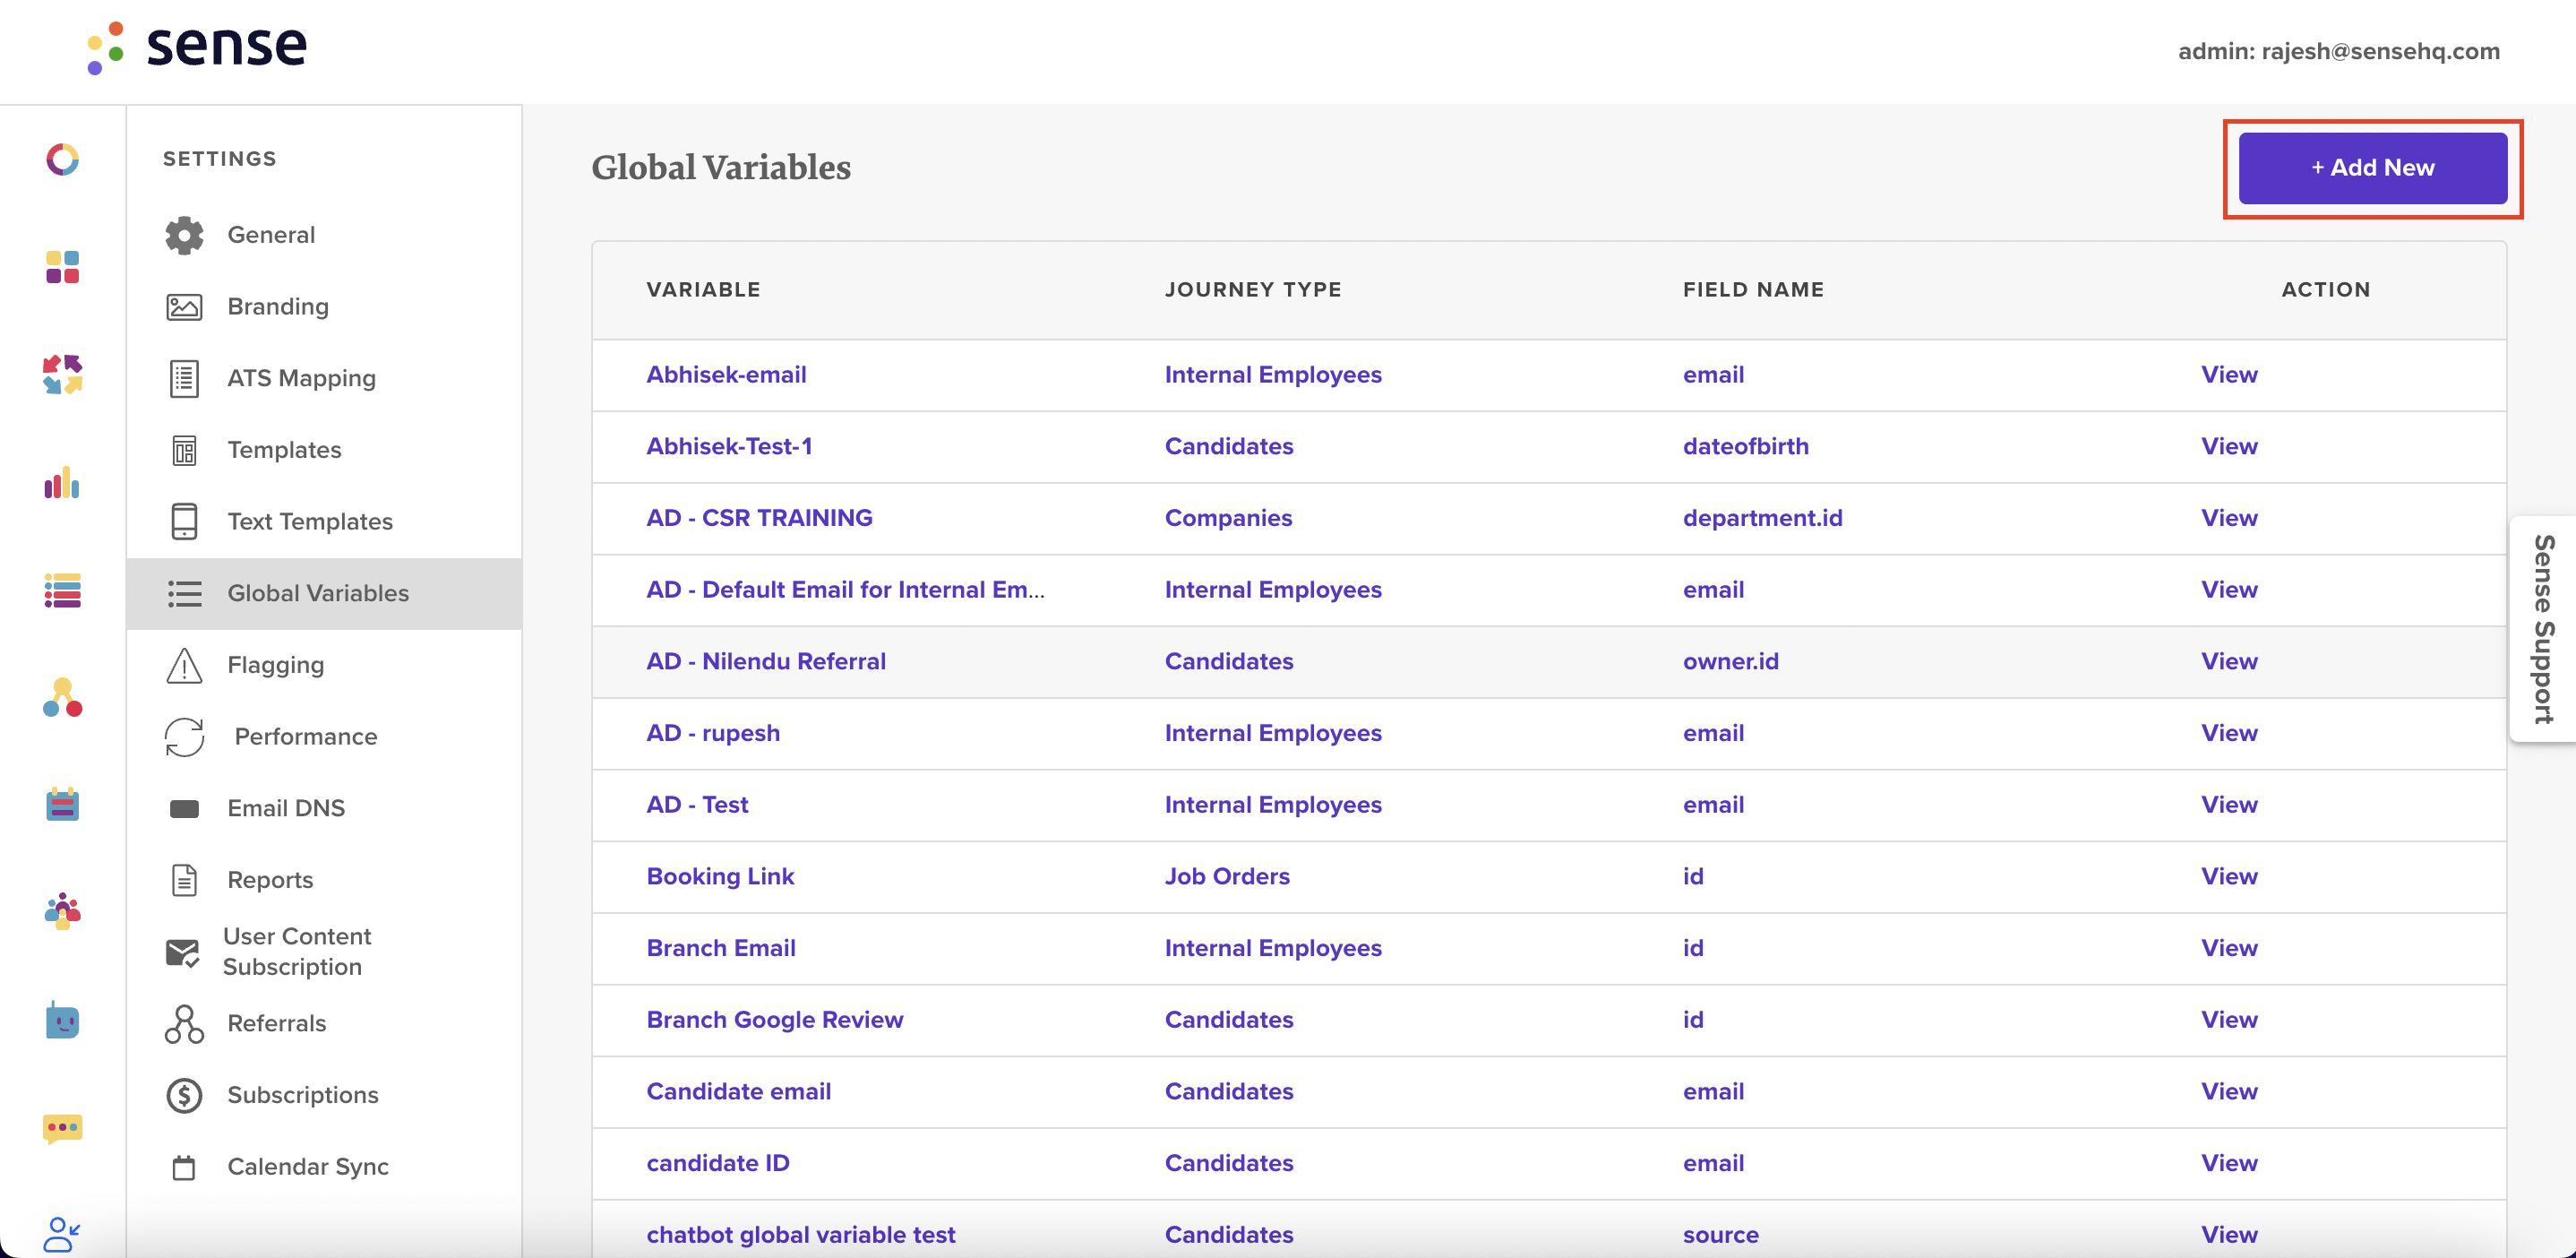Click the Companies journey type cell
Screen dimensions: 2576x1258
[x=1228, y=518]
